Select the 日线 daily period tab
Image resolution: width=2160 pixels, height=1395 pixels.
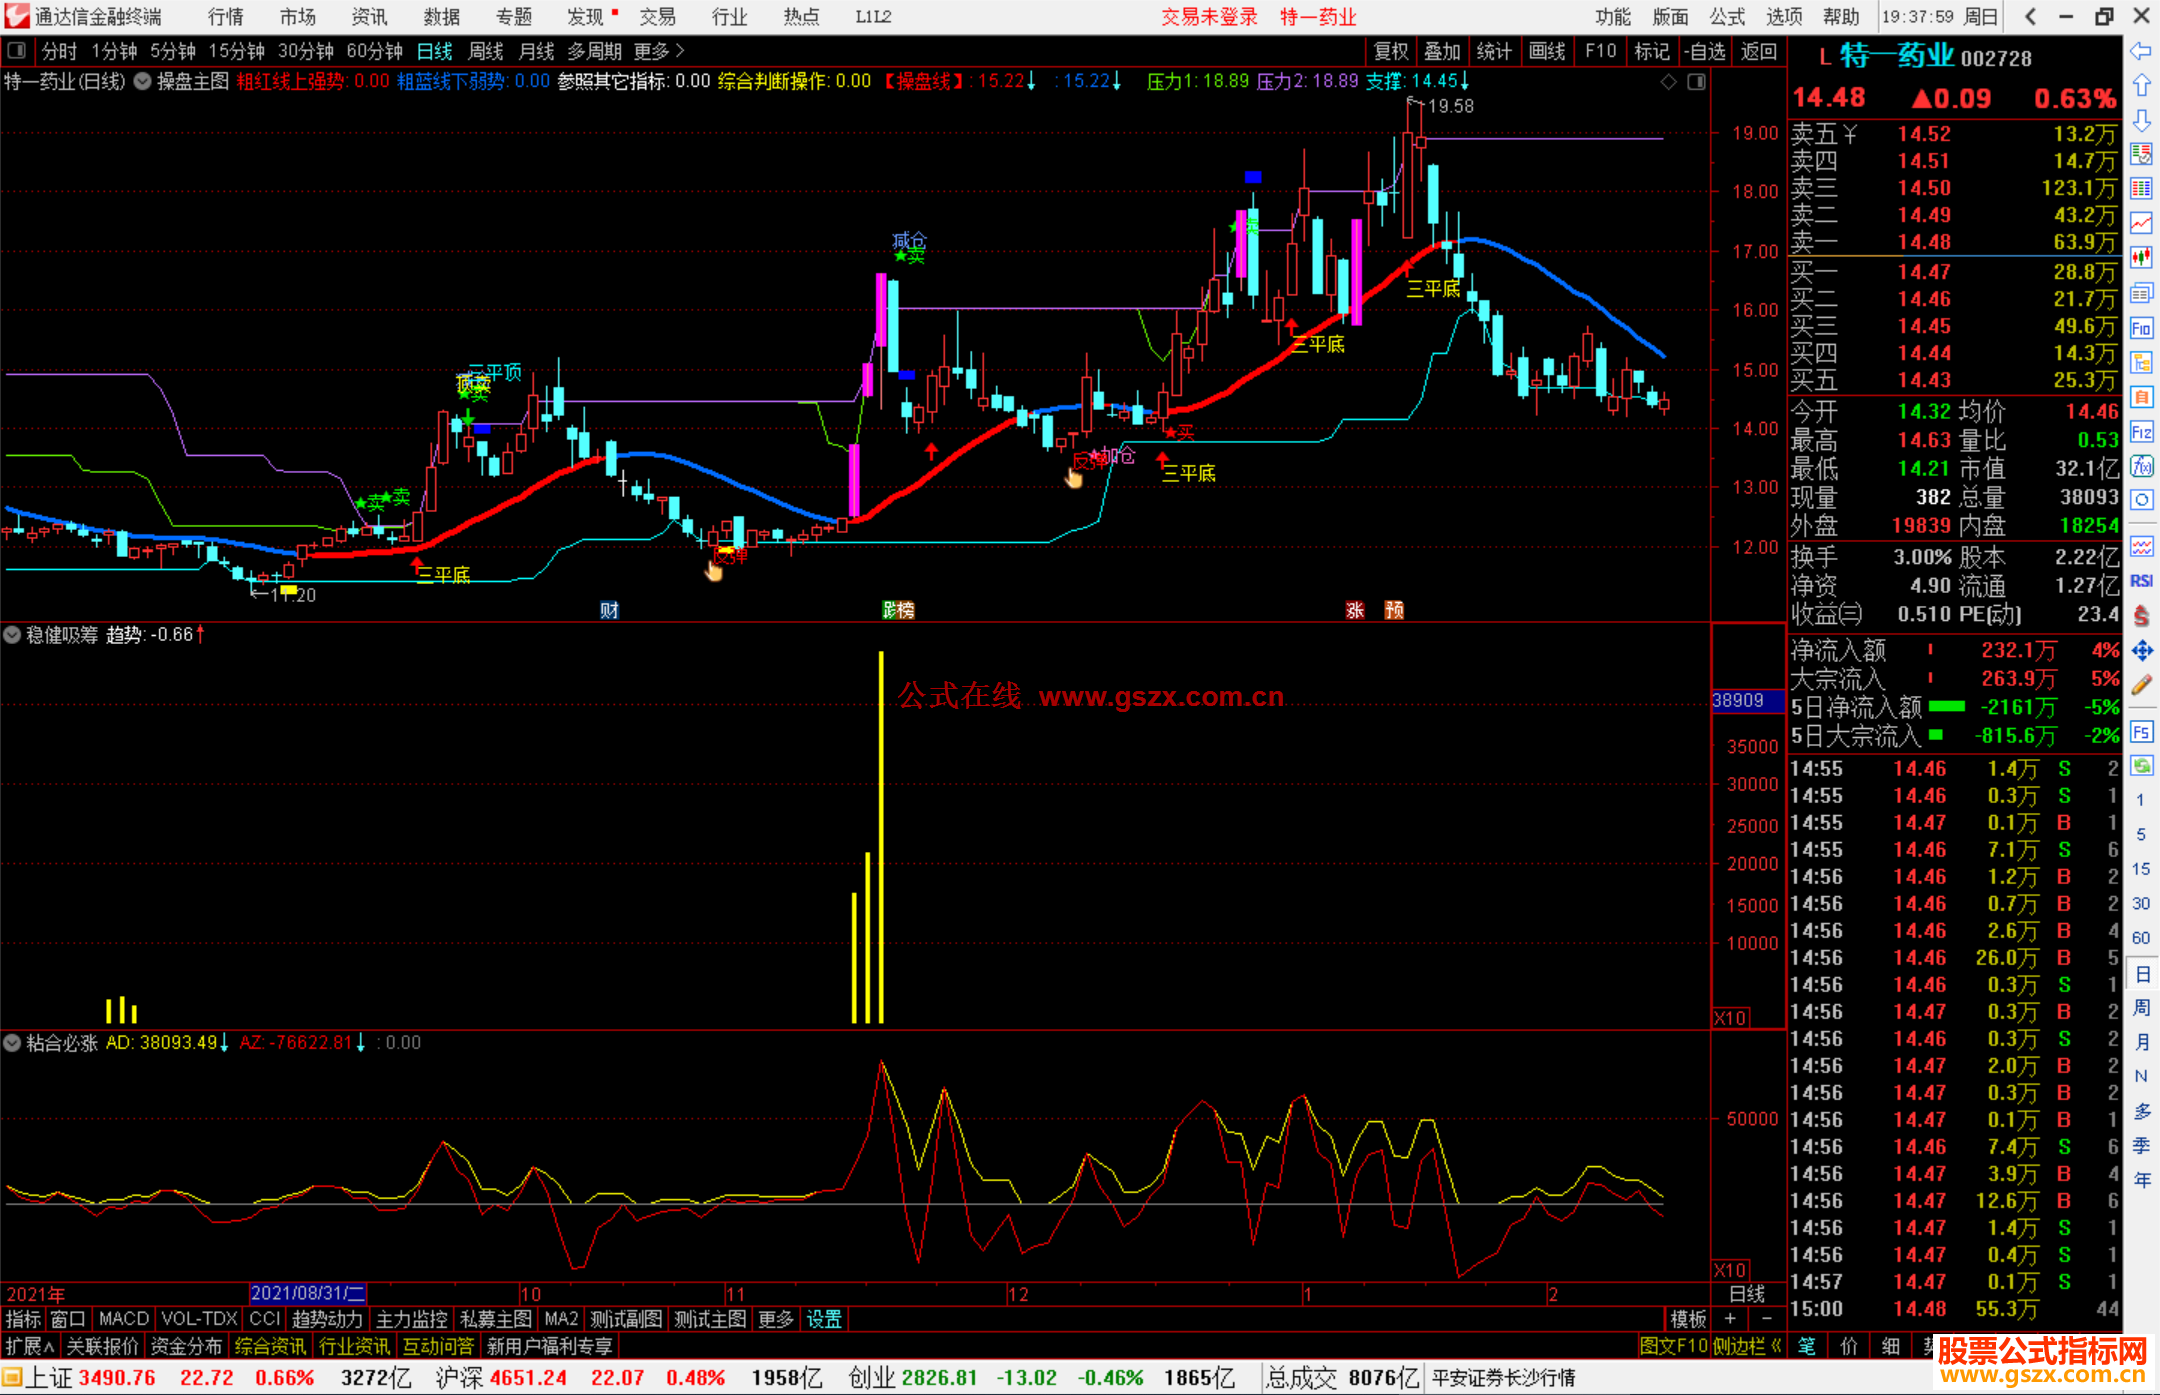434,51
